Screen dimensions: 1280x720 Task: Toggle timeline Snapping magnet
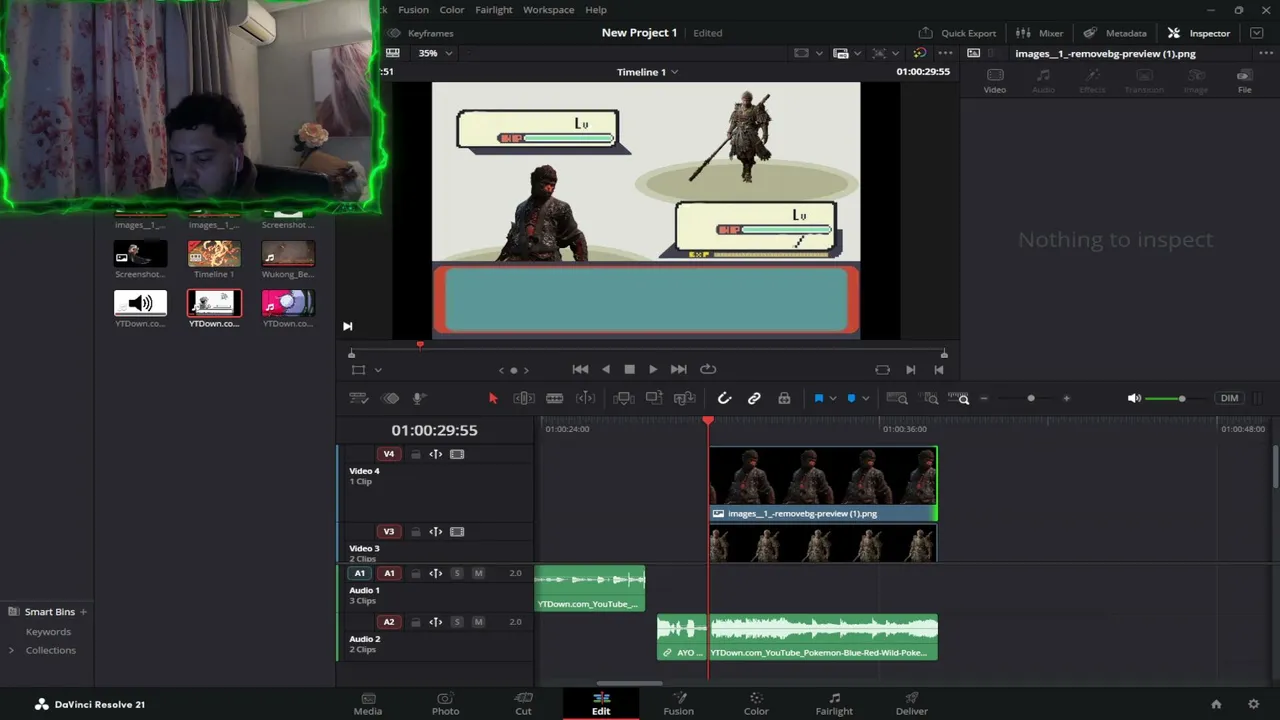click(x=724, y=398)
